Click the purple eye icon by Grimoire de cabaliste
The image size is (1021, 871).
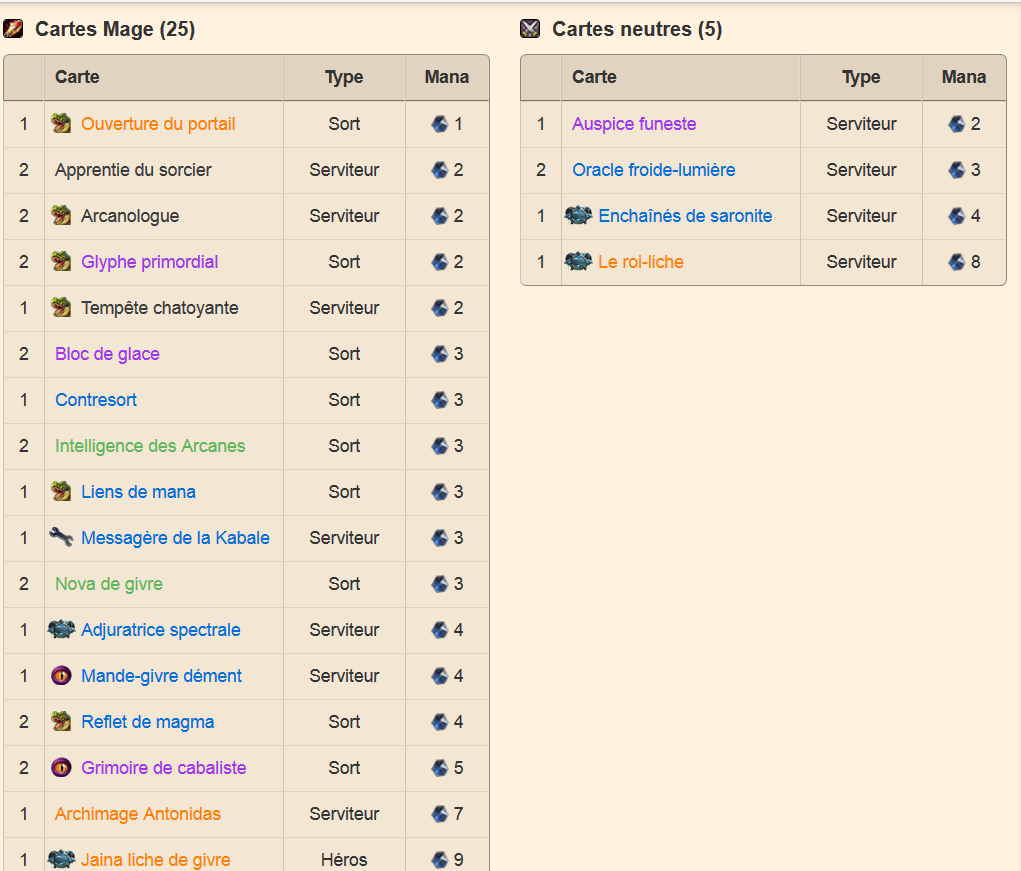pyautogui.click(x=61, y=767)
